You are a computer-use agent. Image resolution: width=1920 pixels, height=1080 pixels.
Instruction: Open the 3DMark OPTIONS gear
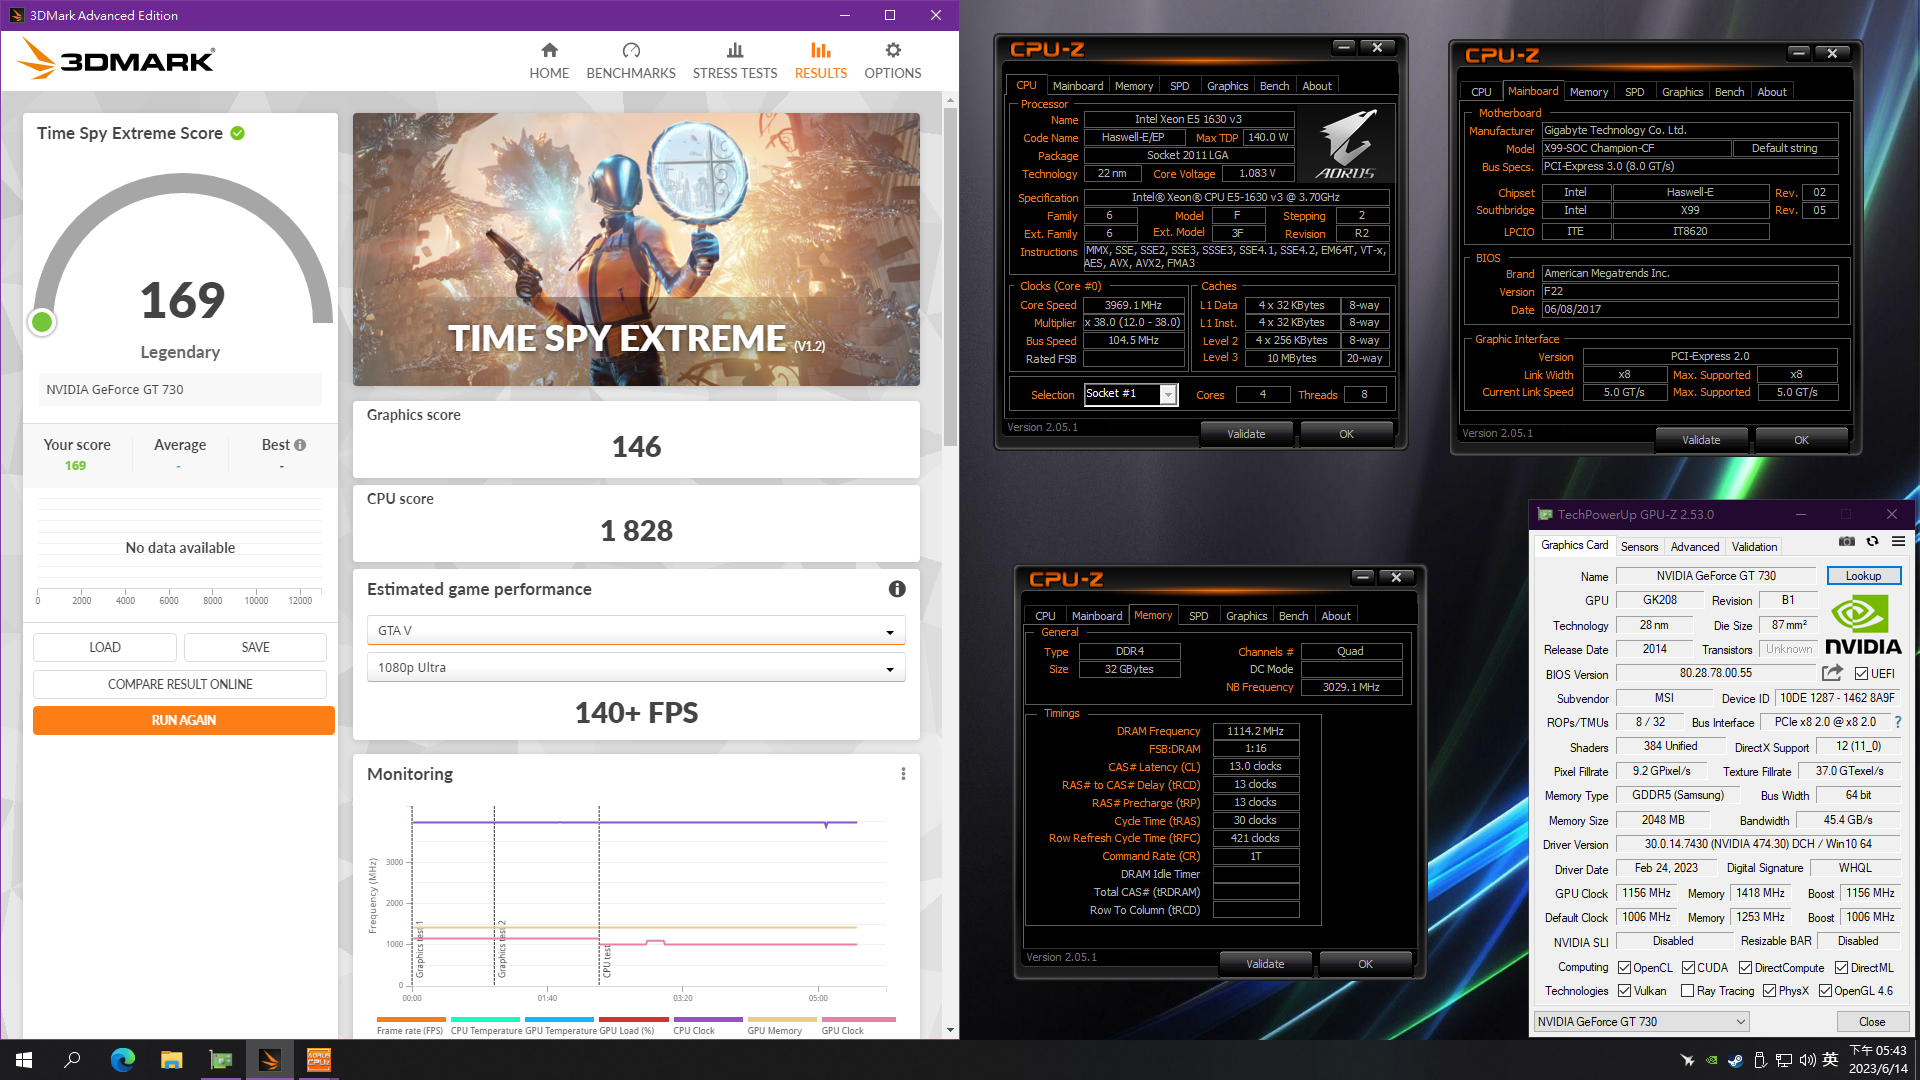click(x=893, y=61)
